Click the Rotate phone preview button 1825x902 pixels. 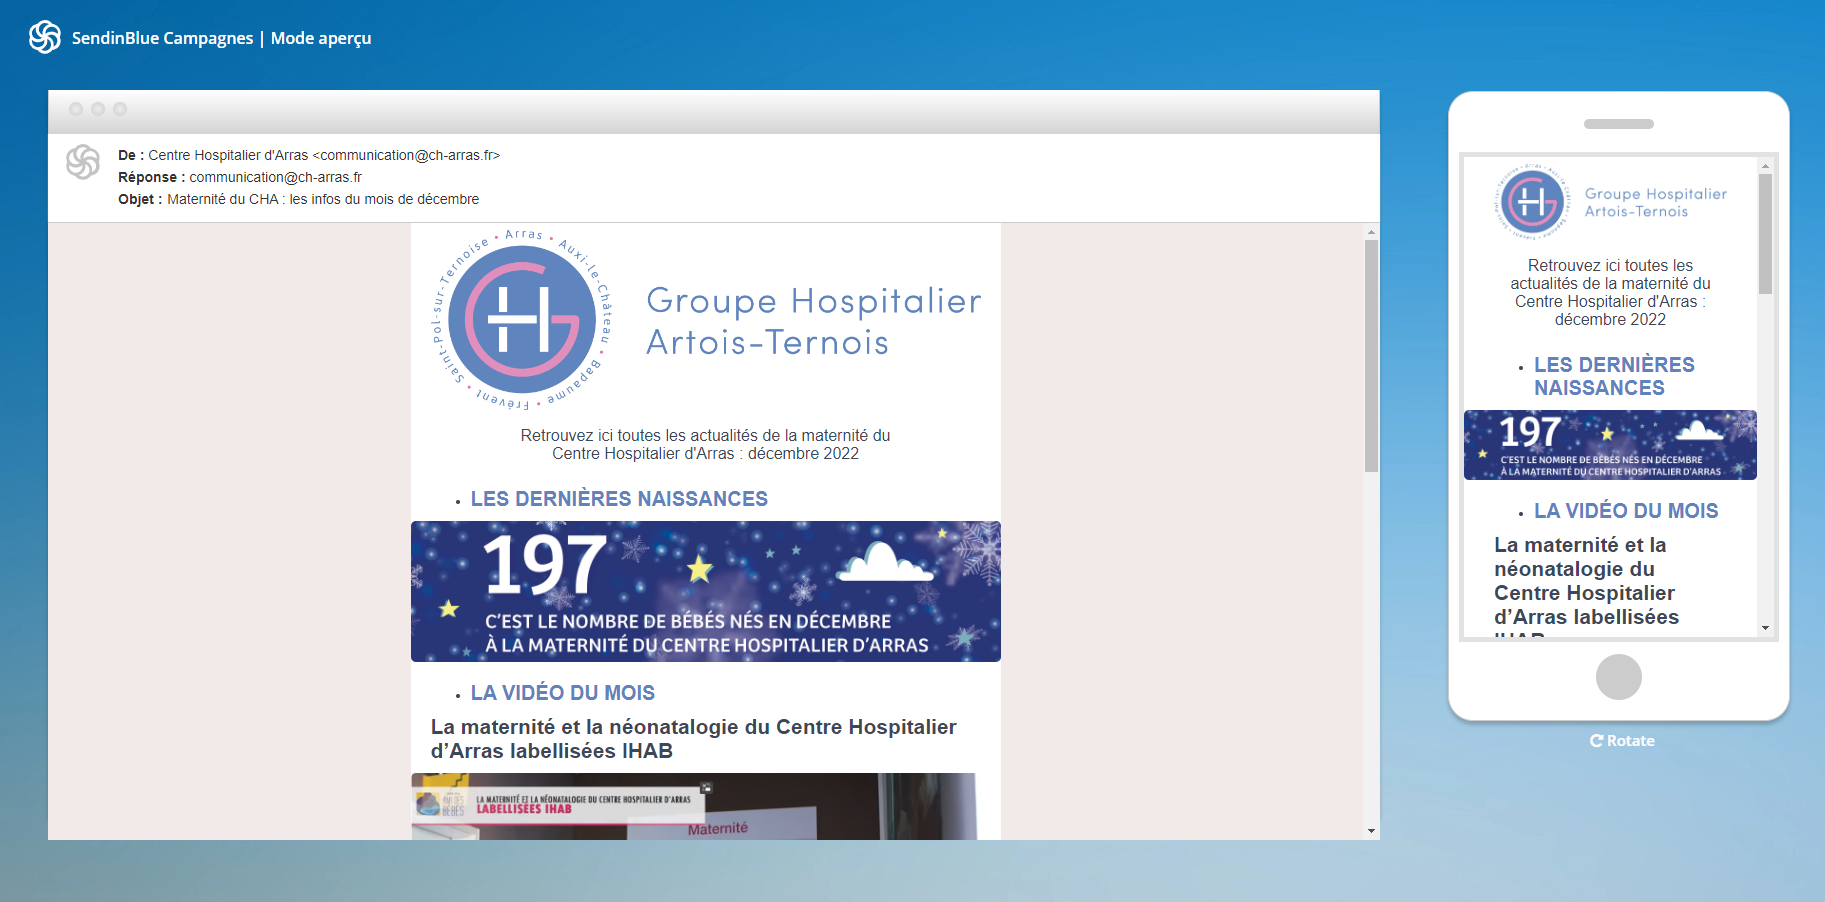click(1621, 741)
